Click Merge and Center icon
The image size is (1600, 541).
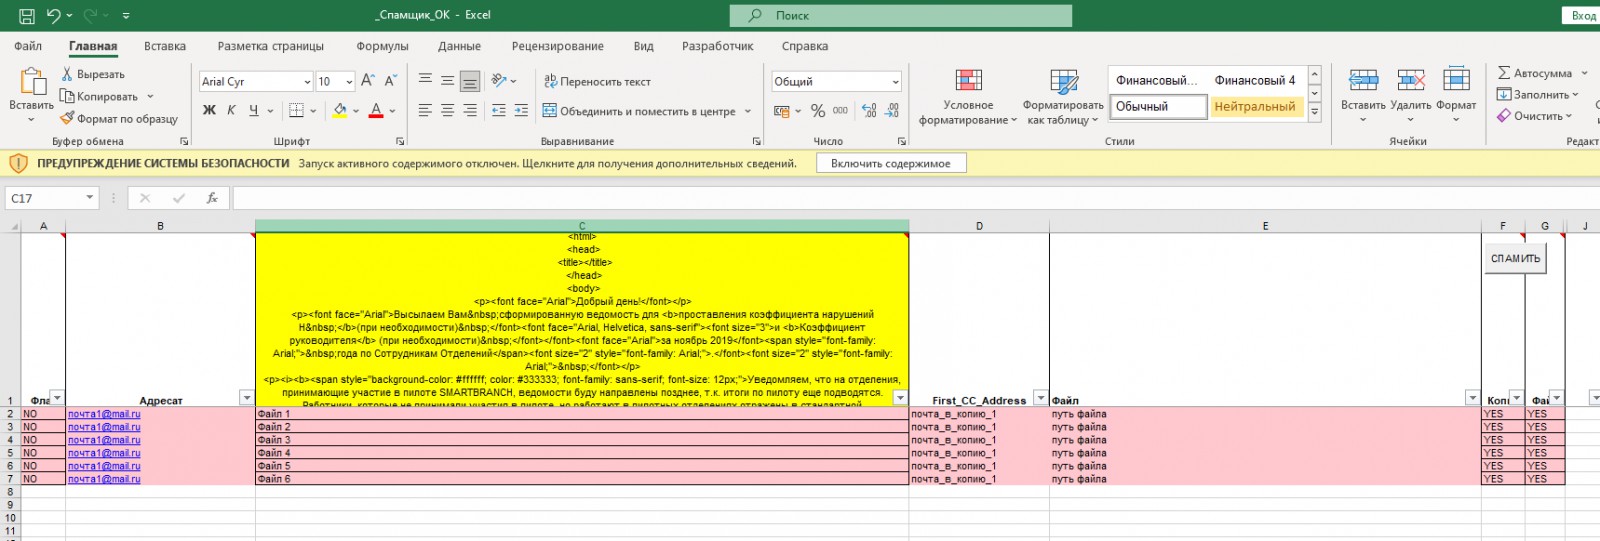click(550, 111)
